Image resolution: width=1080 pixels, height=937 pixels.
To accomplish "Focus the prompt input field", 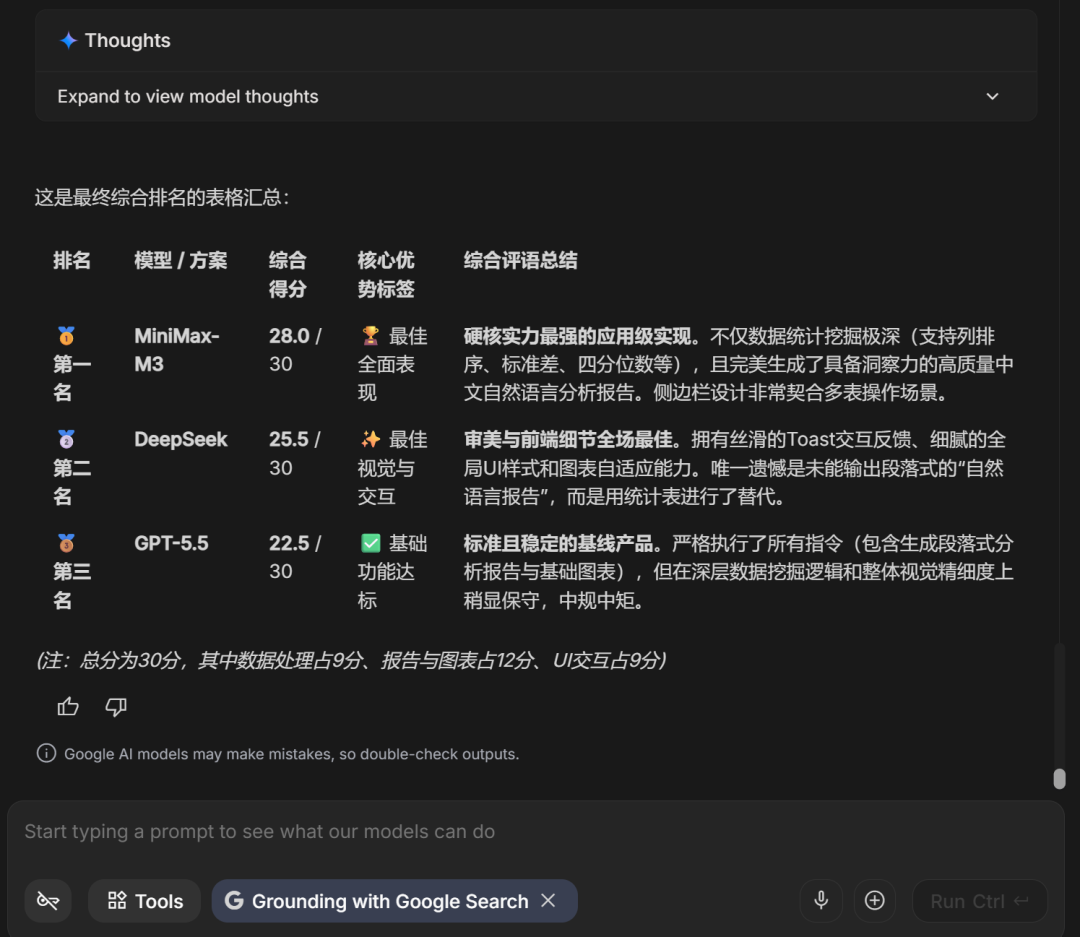I will (536, 832).
